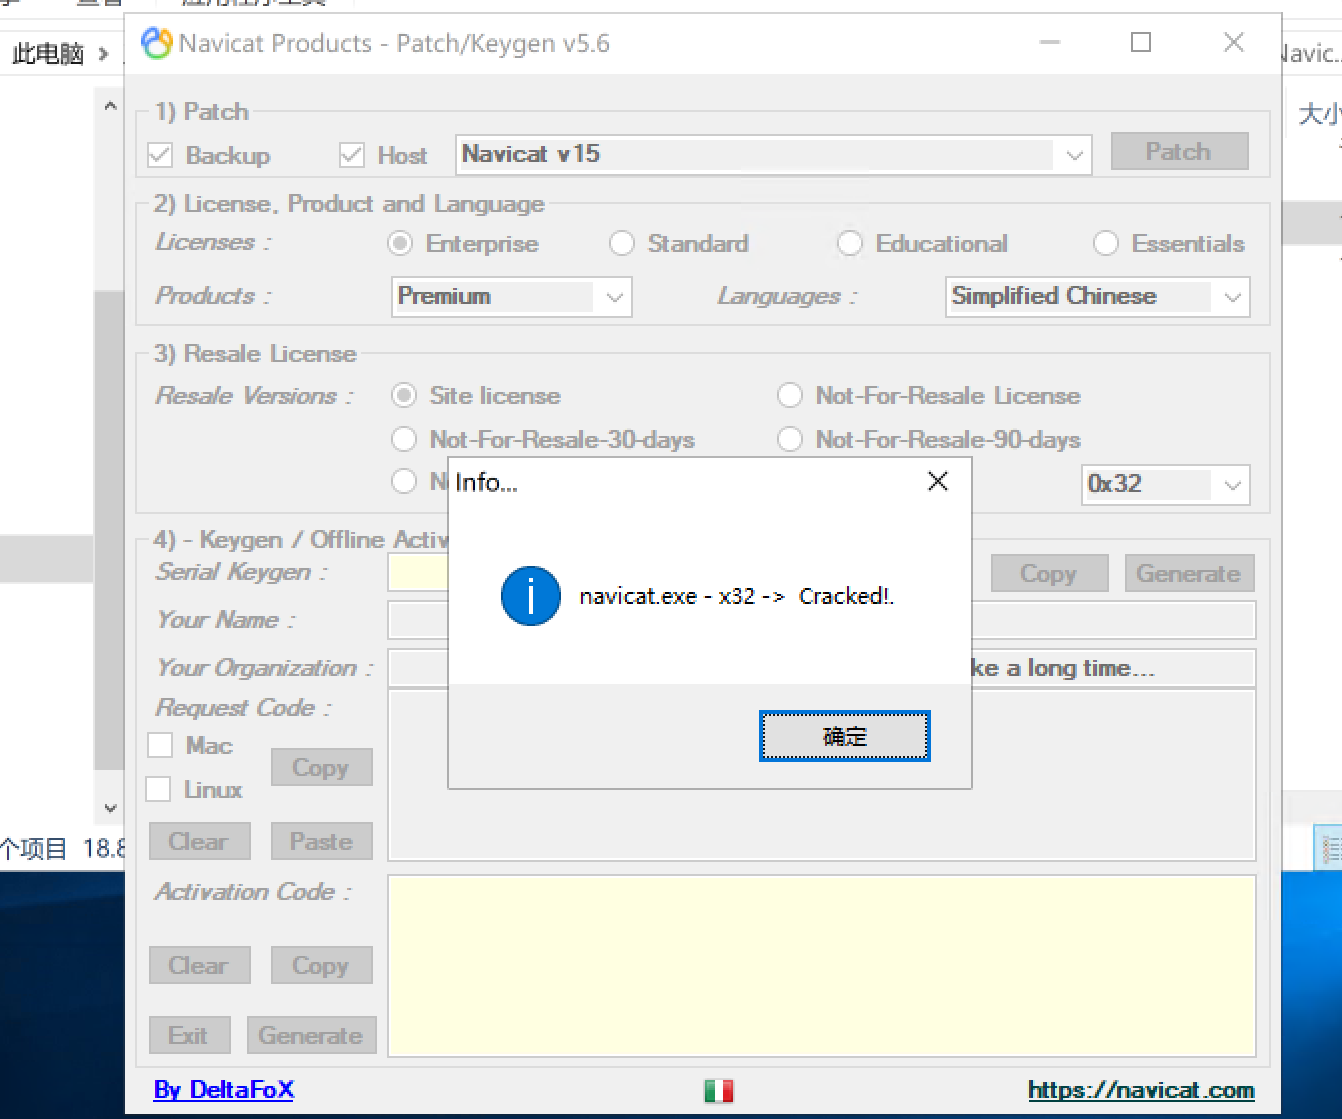Select the Not-For-Resale License radio button
1342x1119 pixels.
[x=790, y=395]
